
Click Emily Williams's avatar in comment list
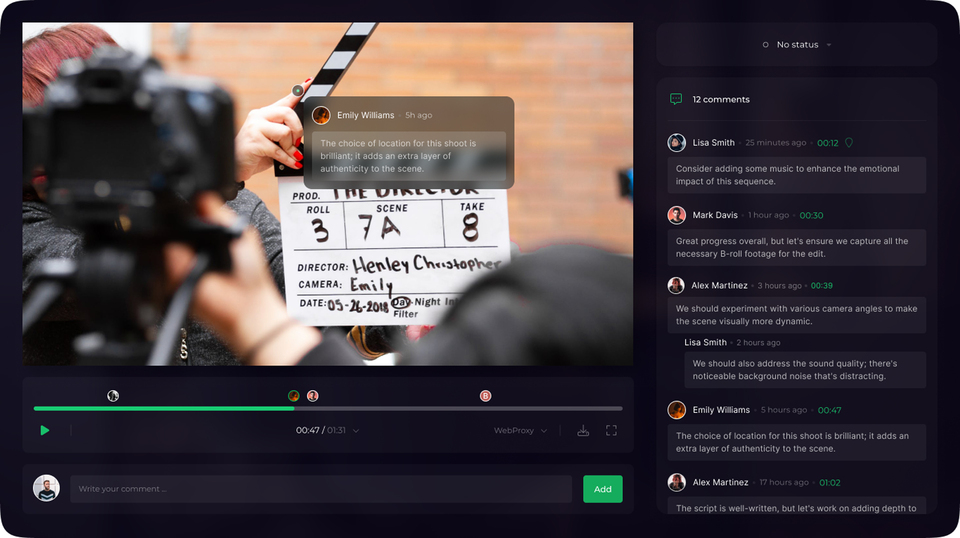tap(677, 410)
